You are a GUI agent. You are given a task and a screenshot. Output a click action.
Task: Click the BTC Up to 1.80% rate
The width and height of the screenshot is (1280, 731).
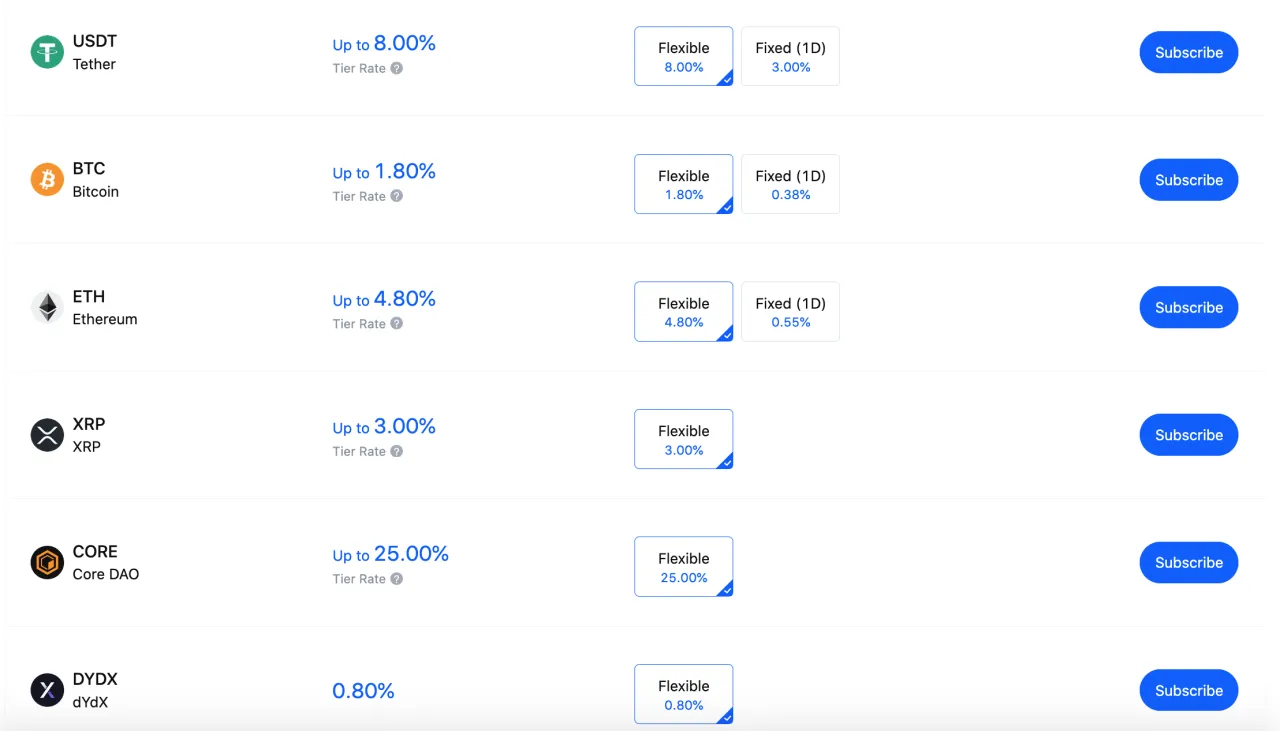pyautogui.click(x=384, y=172)
